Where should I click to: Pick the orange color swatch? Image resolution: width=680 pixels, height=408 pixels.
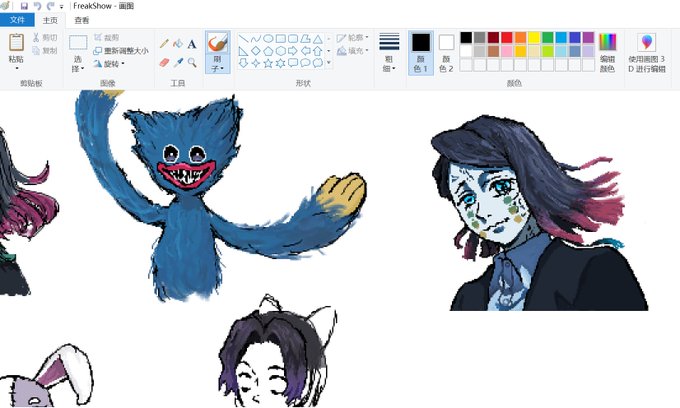click(x=520, y=38)
